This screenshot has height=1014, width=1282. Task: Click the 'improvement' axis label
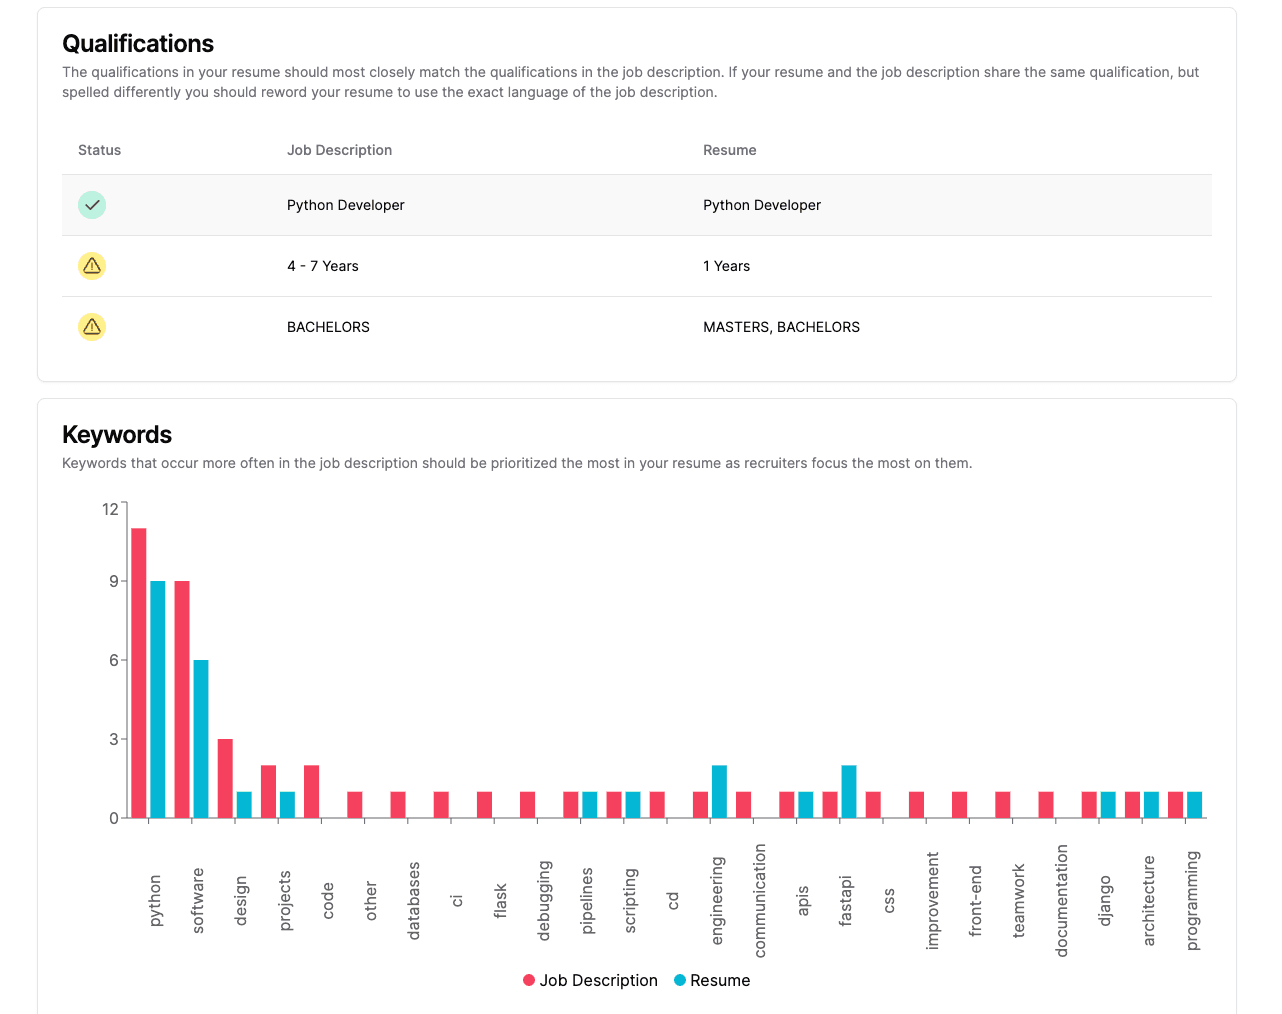pyautogui.click(x=933, y=901)
